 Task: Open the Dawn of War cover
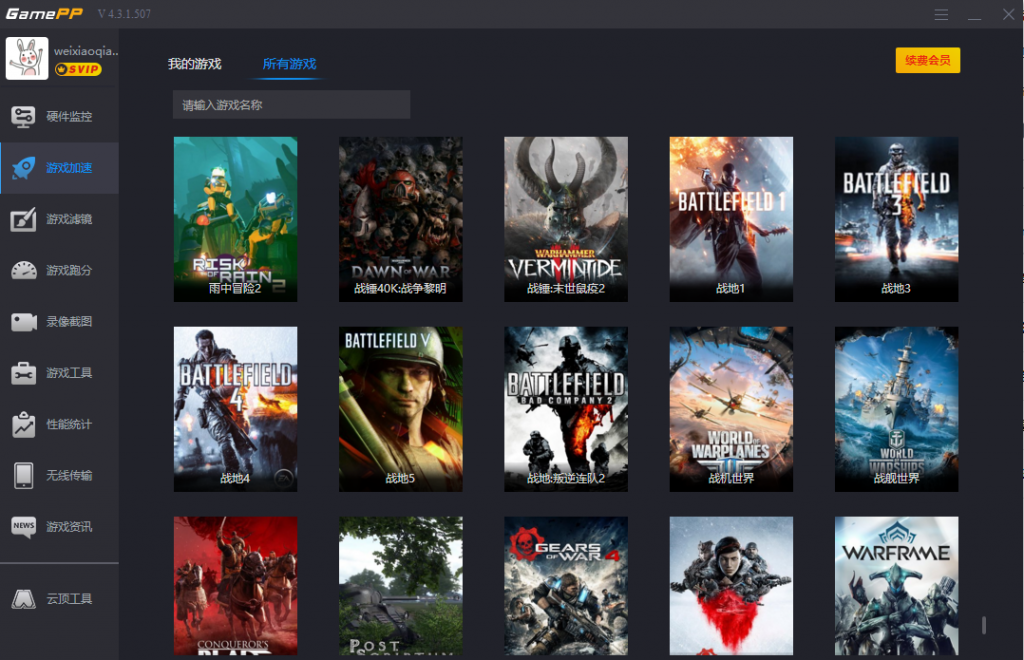tap(400, 219)
